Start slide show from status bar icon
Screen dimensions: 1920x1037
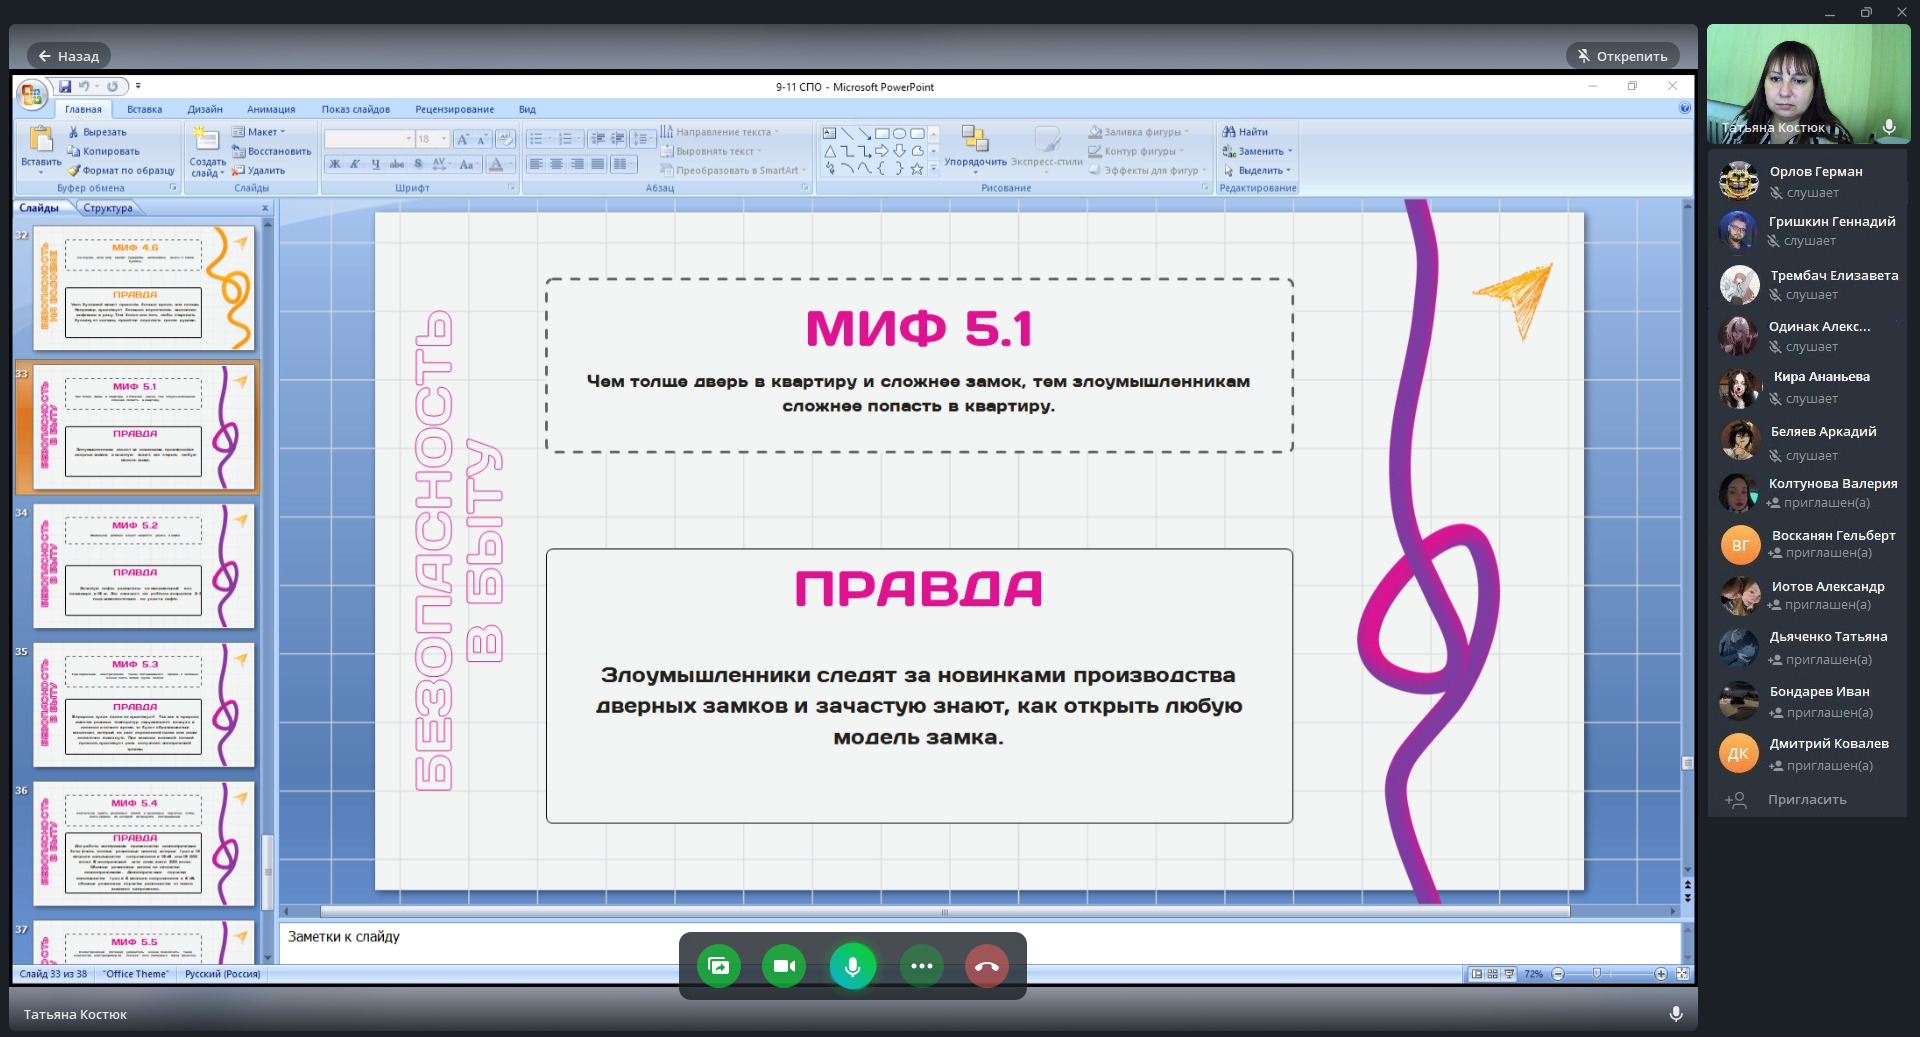pyautogui.click(x=1509, y=974)
